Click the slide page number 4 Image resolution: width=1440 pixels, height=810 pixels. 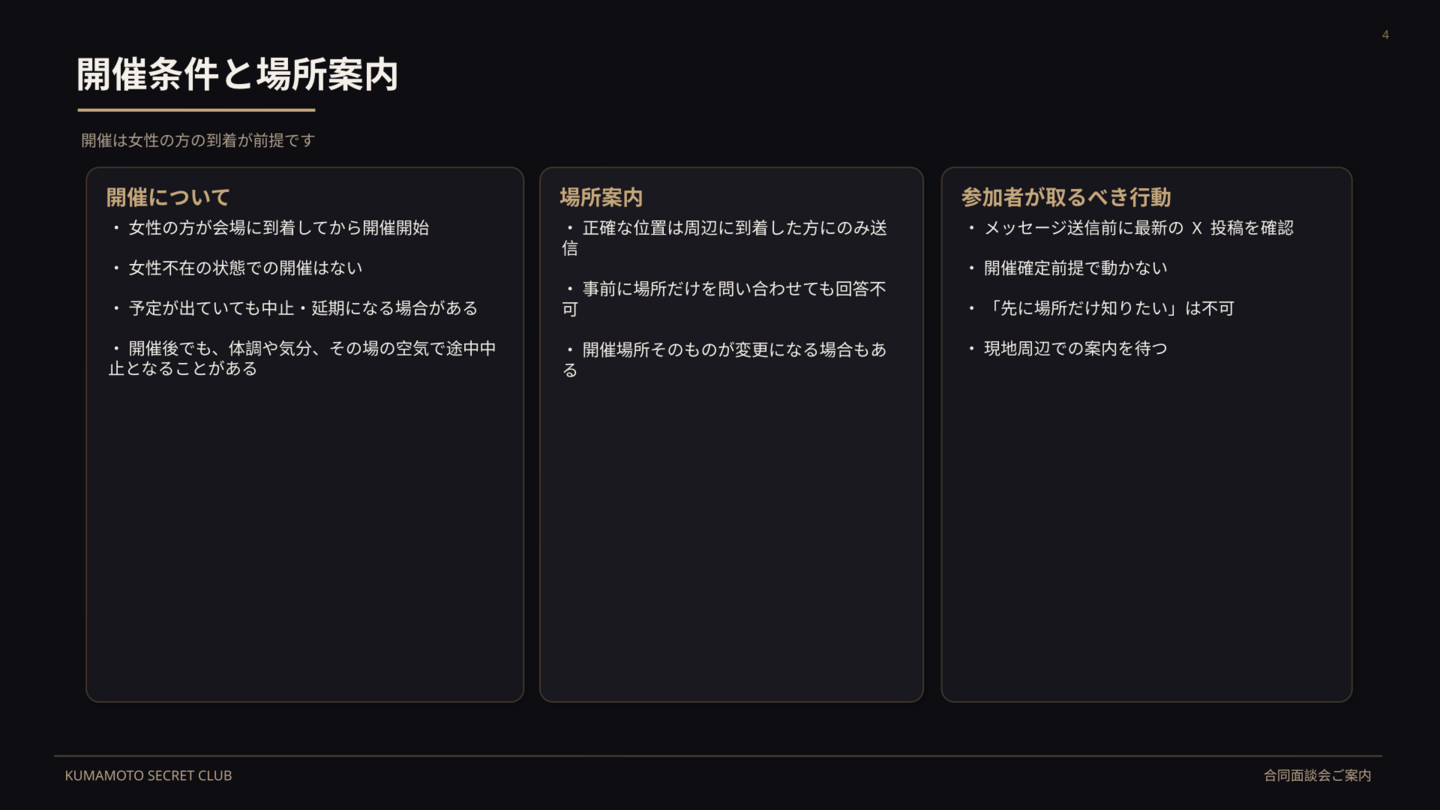pyautogui.click(x=1385, y=35)
